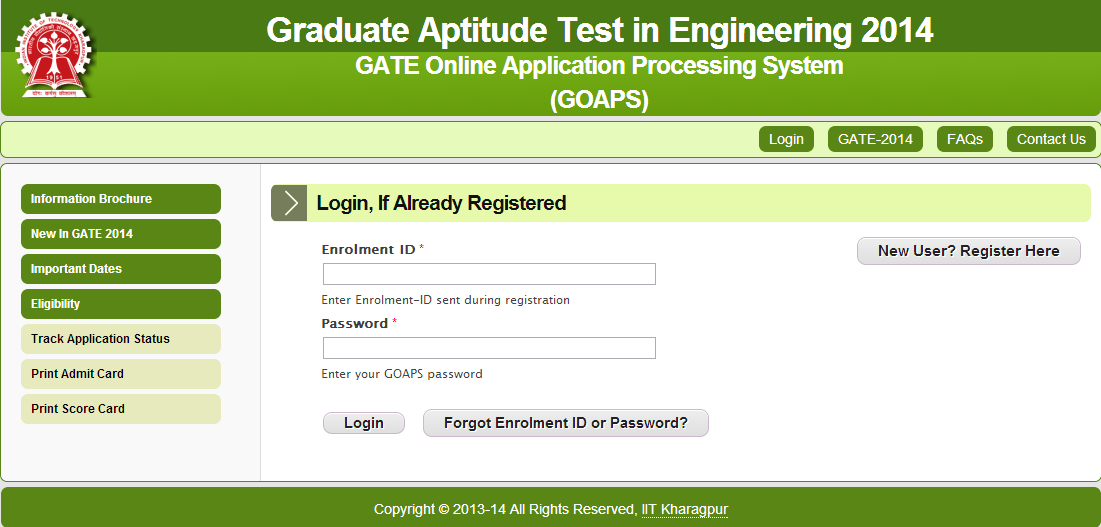
Task: Focus the Enrolment ID text field
Action: click(489, 274)
